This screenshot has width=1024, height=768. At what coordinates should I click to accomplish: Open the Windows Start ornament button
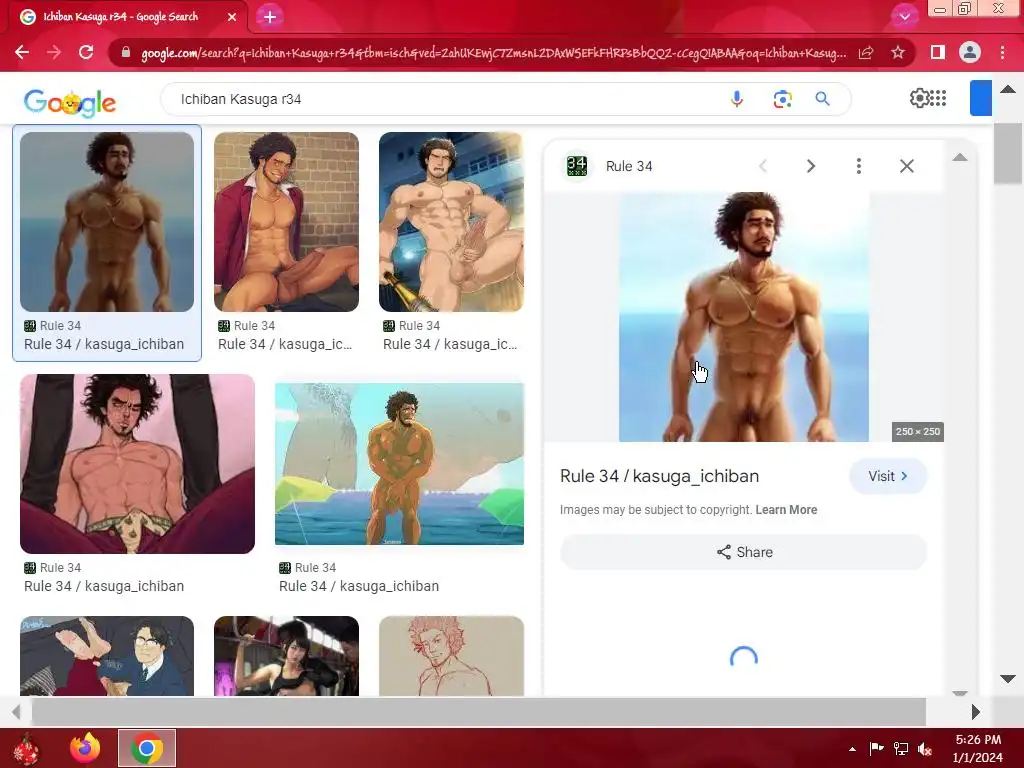(x=26, y=748)
